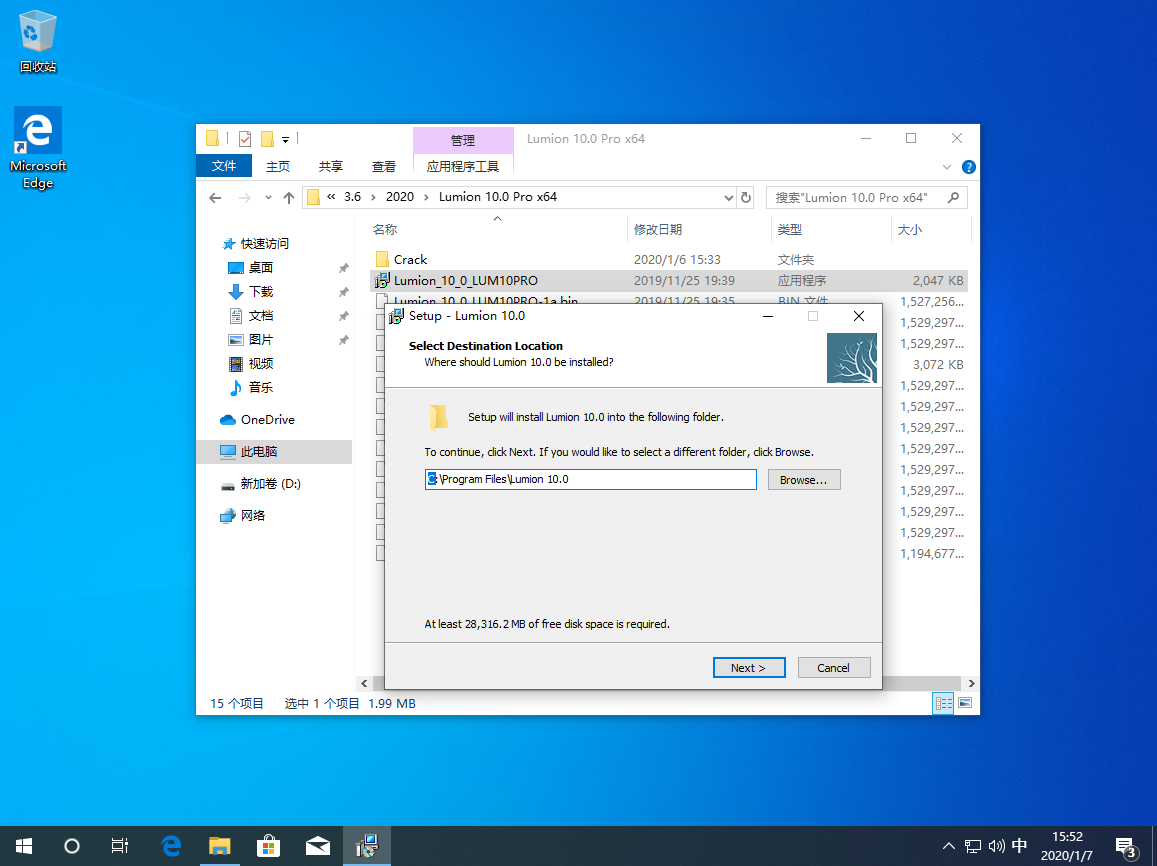Open Microsoft Store from the taskbar
Viewport: 1157px width, 866px height.
[x=269, y=846]
